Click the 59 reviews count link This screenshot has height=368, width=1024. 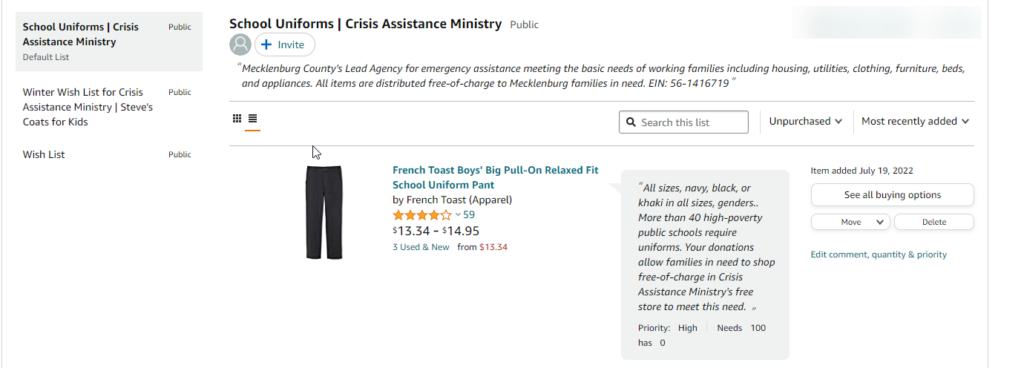tap(469, 215)
